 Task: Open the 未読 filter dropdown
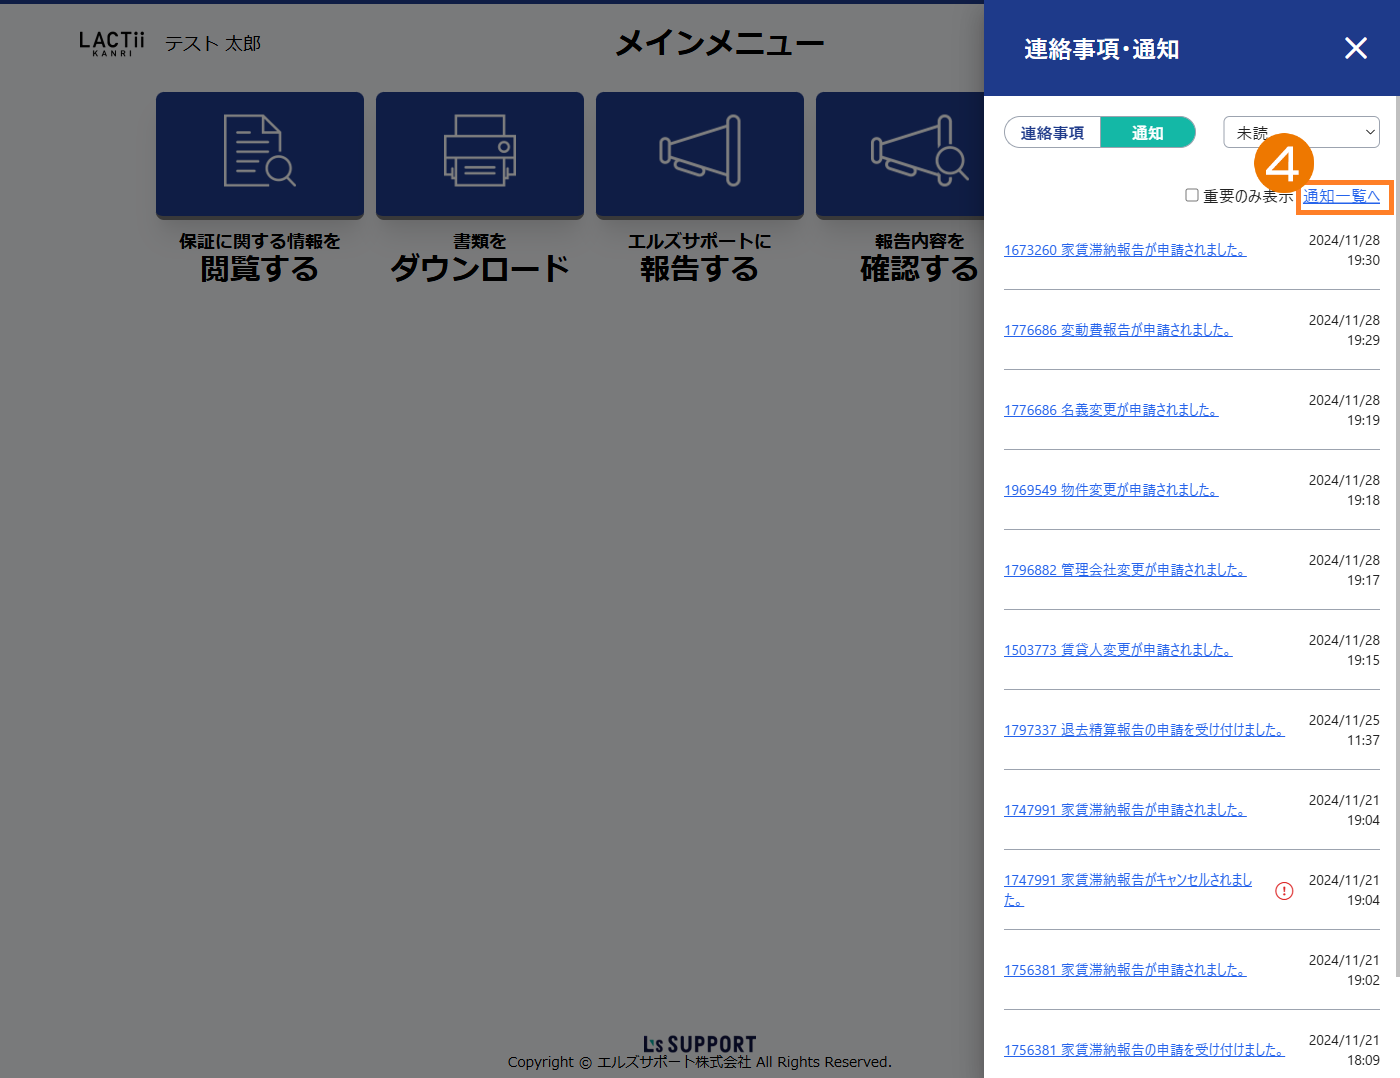pyautogui.click(x=1301, y=132)
